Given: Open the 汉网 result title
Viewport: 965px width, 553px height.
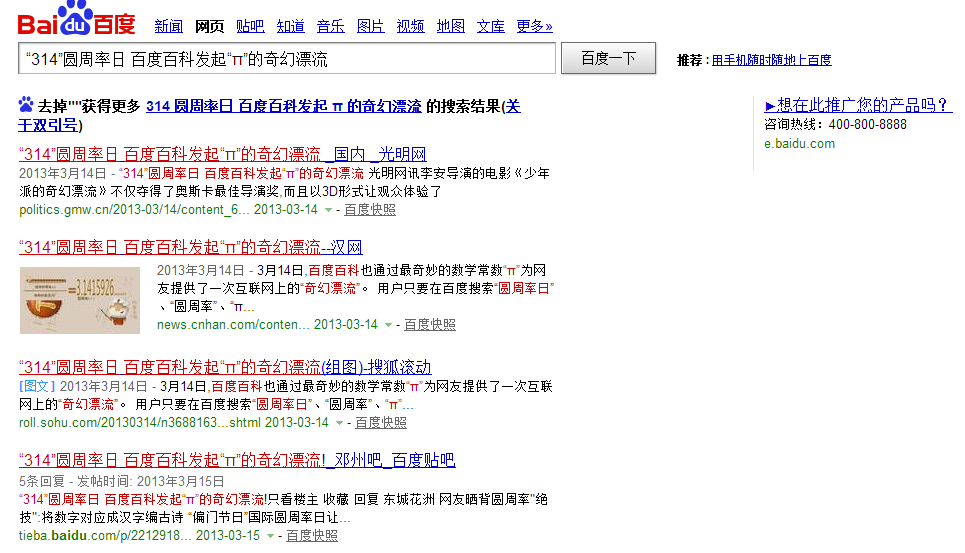Looking at the screenshot, I should (x=191, y=247).
